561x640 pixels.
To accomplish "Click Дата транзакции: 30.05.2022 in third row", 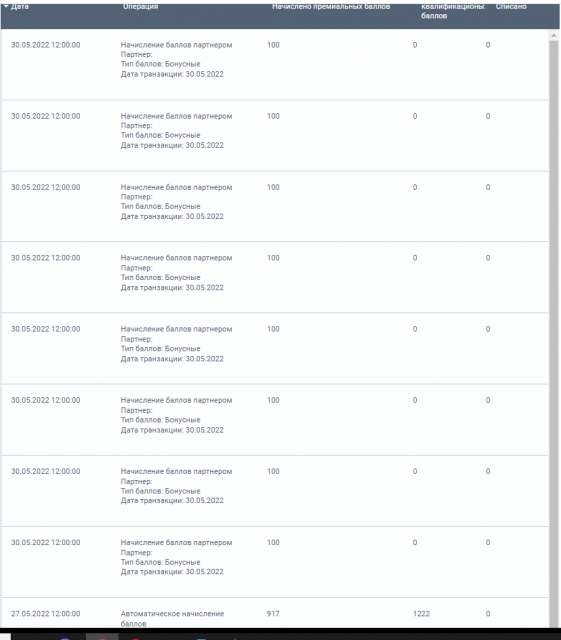I will tap(172, 216).
